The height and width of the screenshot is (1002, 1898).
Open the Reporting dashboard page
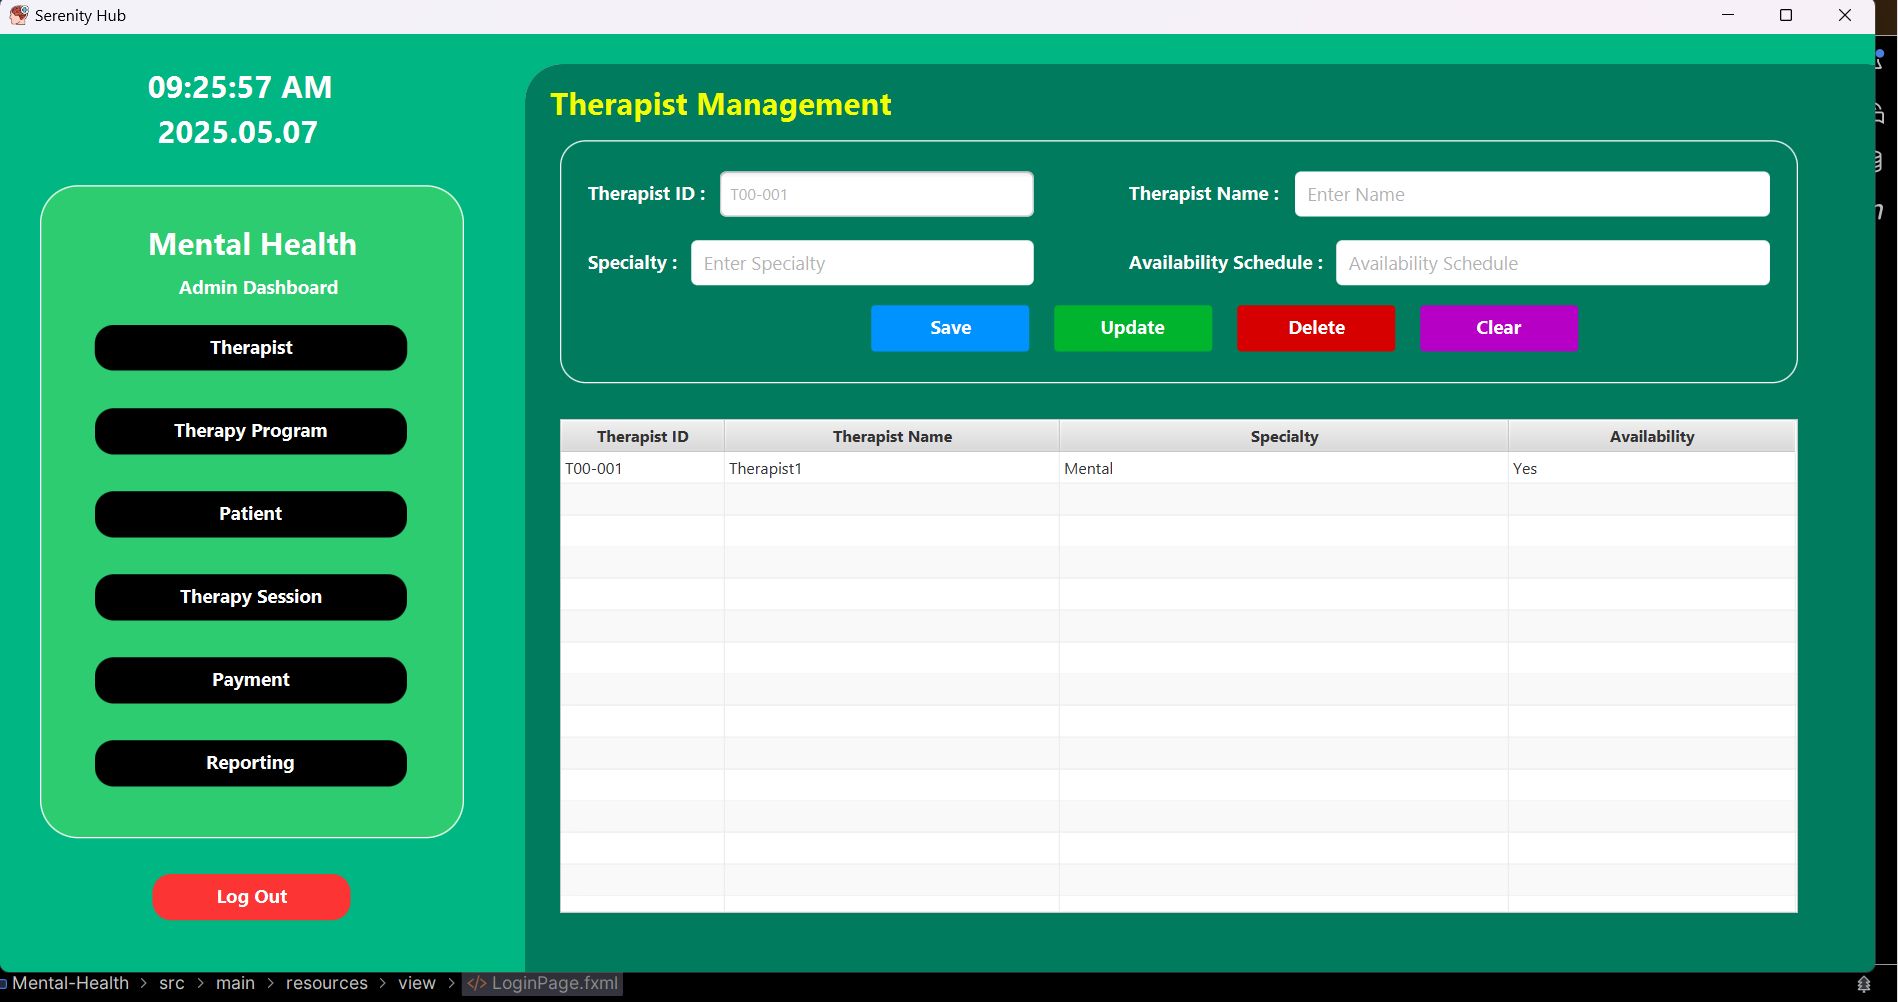(x=251, y=763)
